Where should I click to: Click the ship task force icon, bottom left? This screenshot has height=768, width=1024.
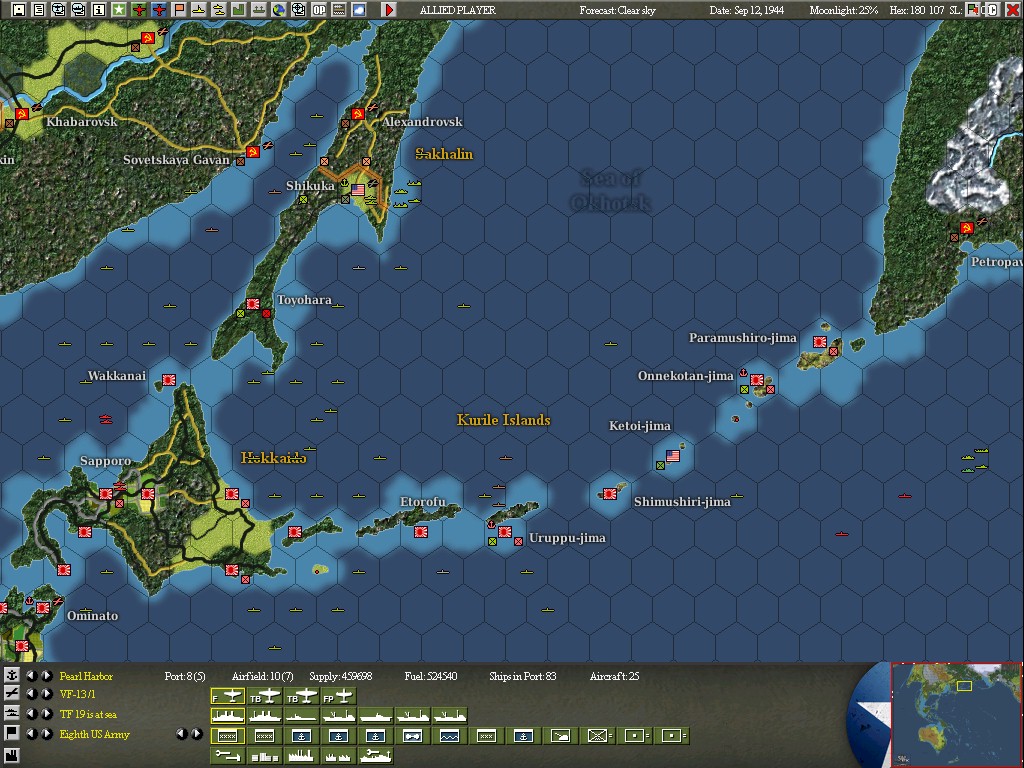(11, 713)
